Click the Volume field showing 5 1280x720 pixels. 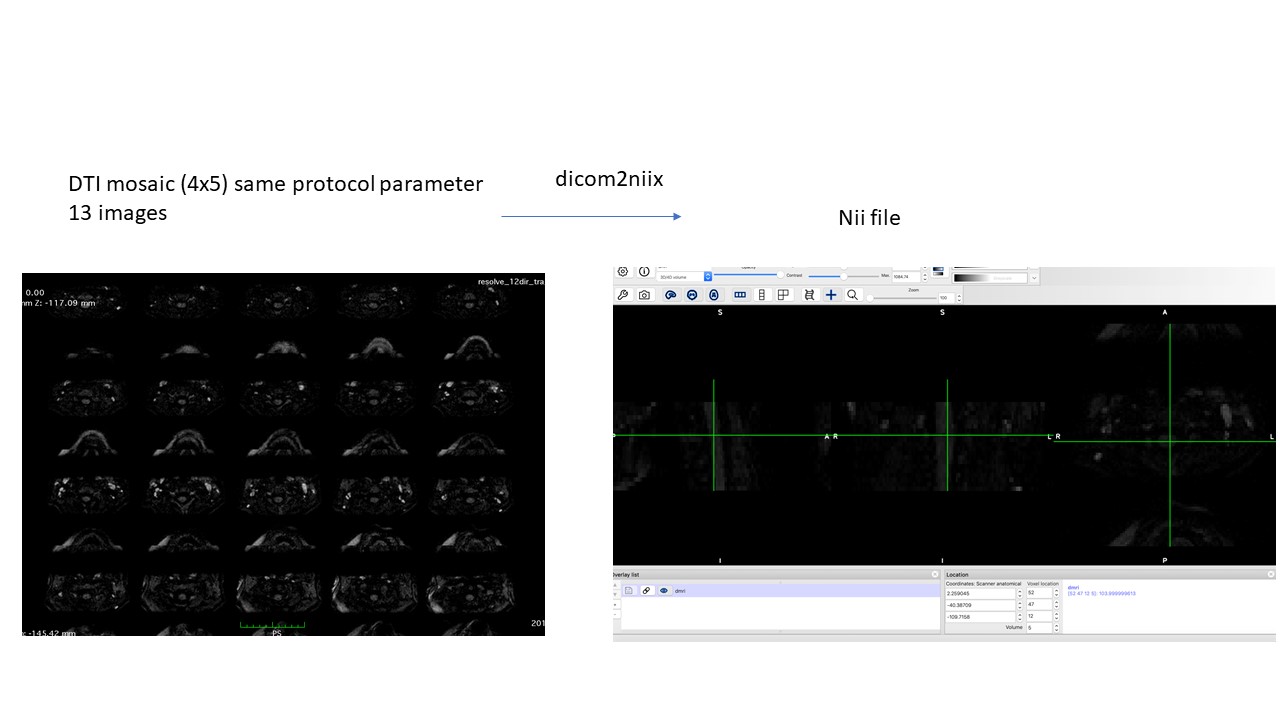[x=1039, y=628]
